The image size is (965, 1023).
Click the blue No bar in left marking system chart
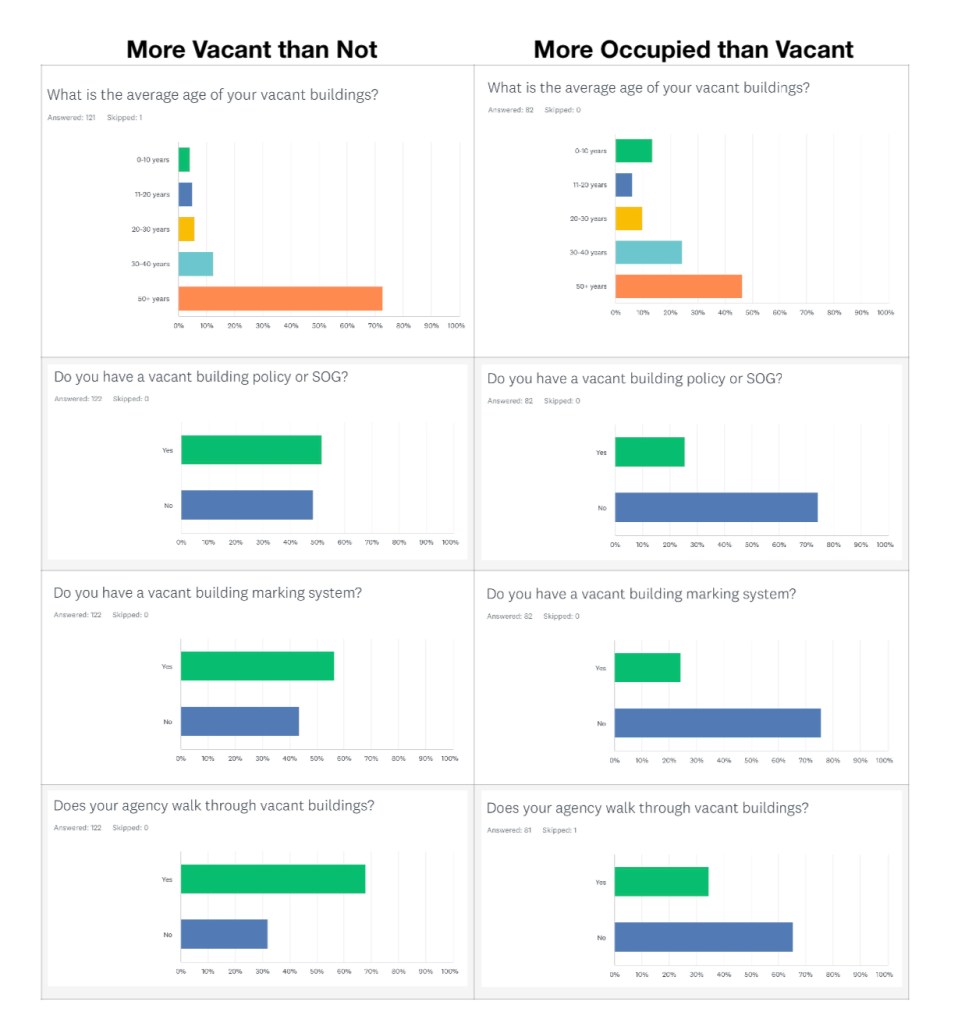pos(240,721)
